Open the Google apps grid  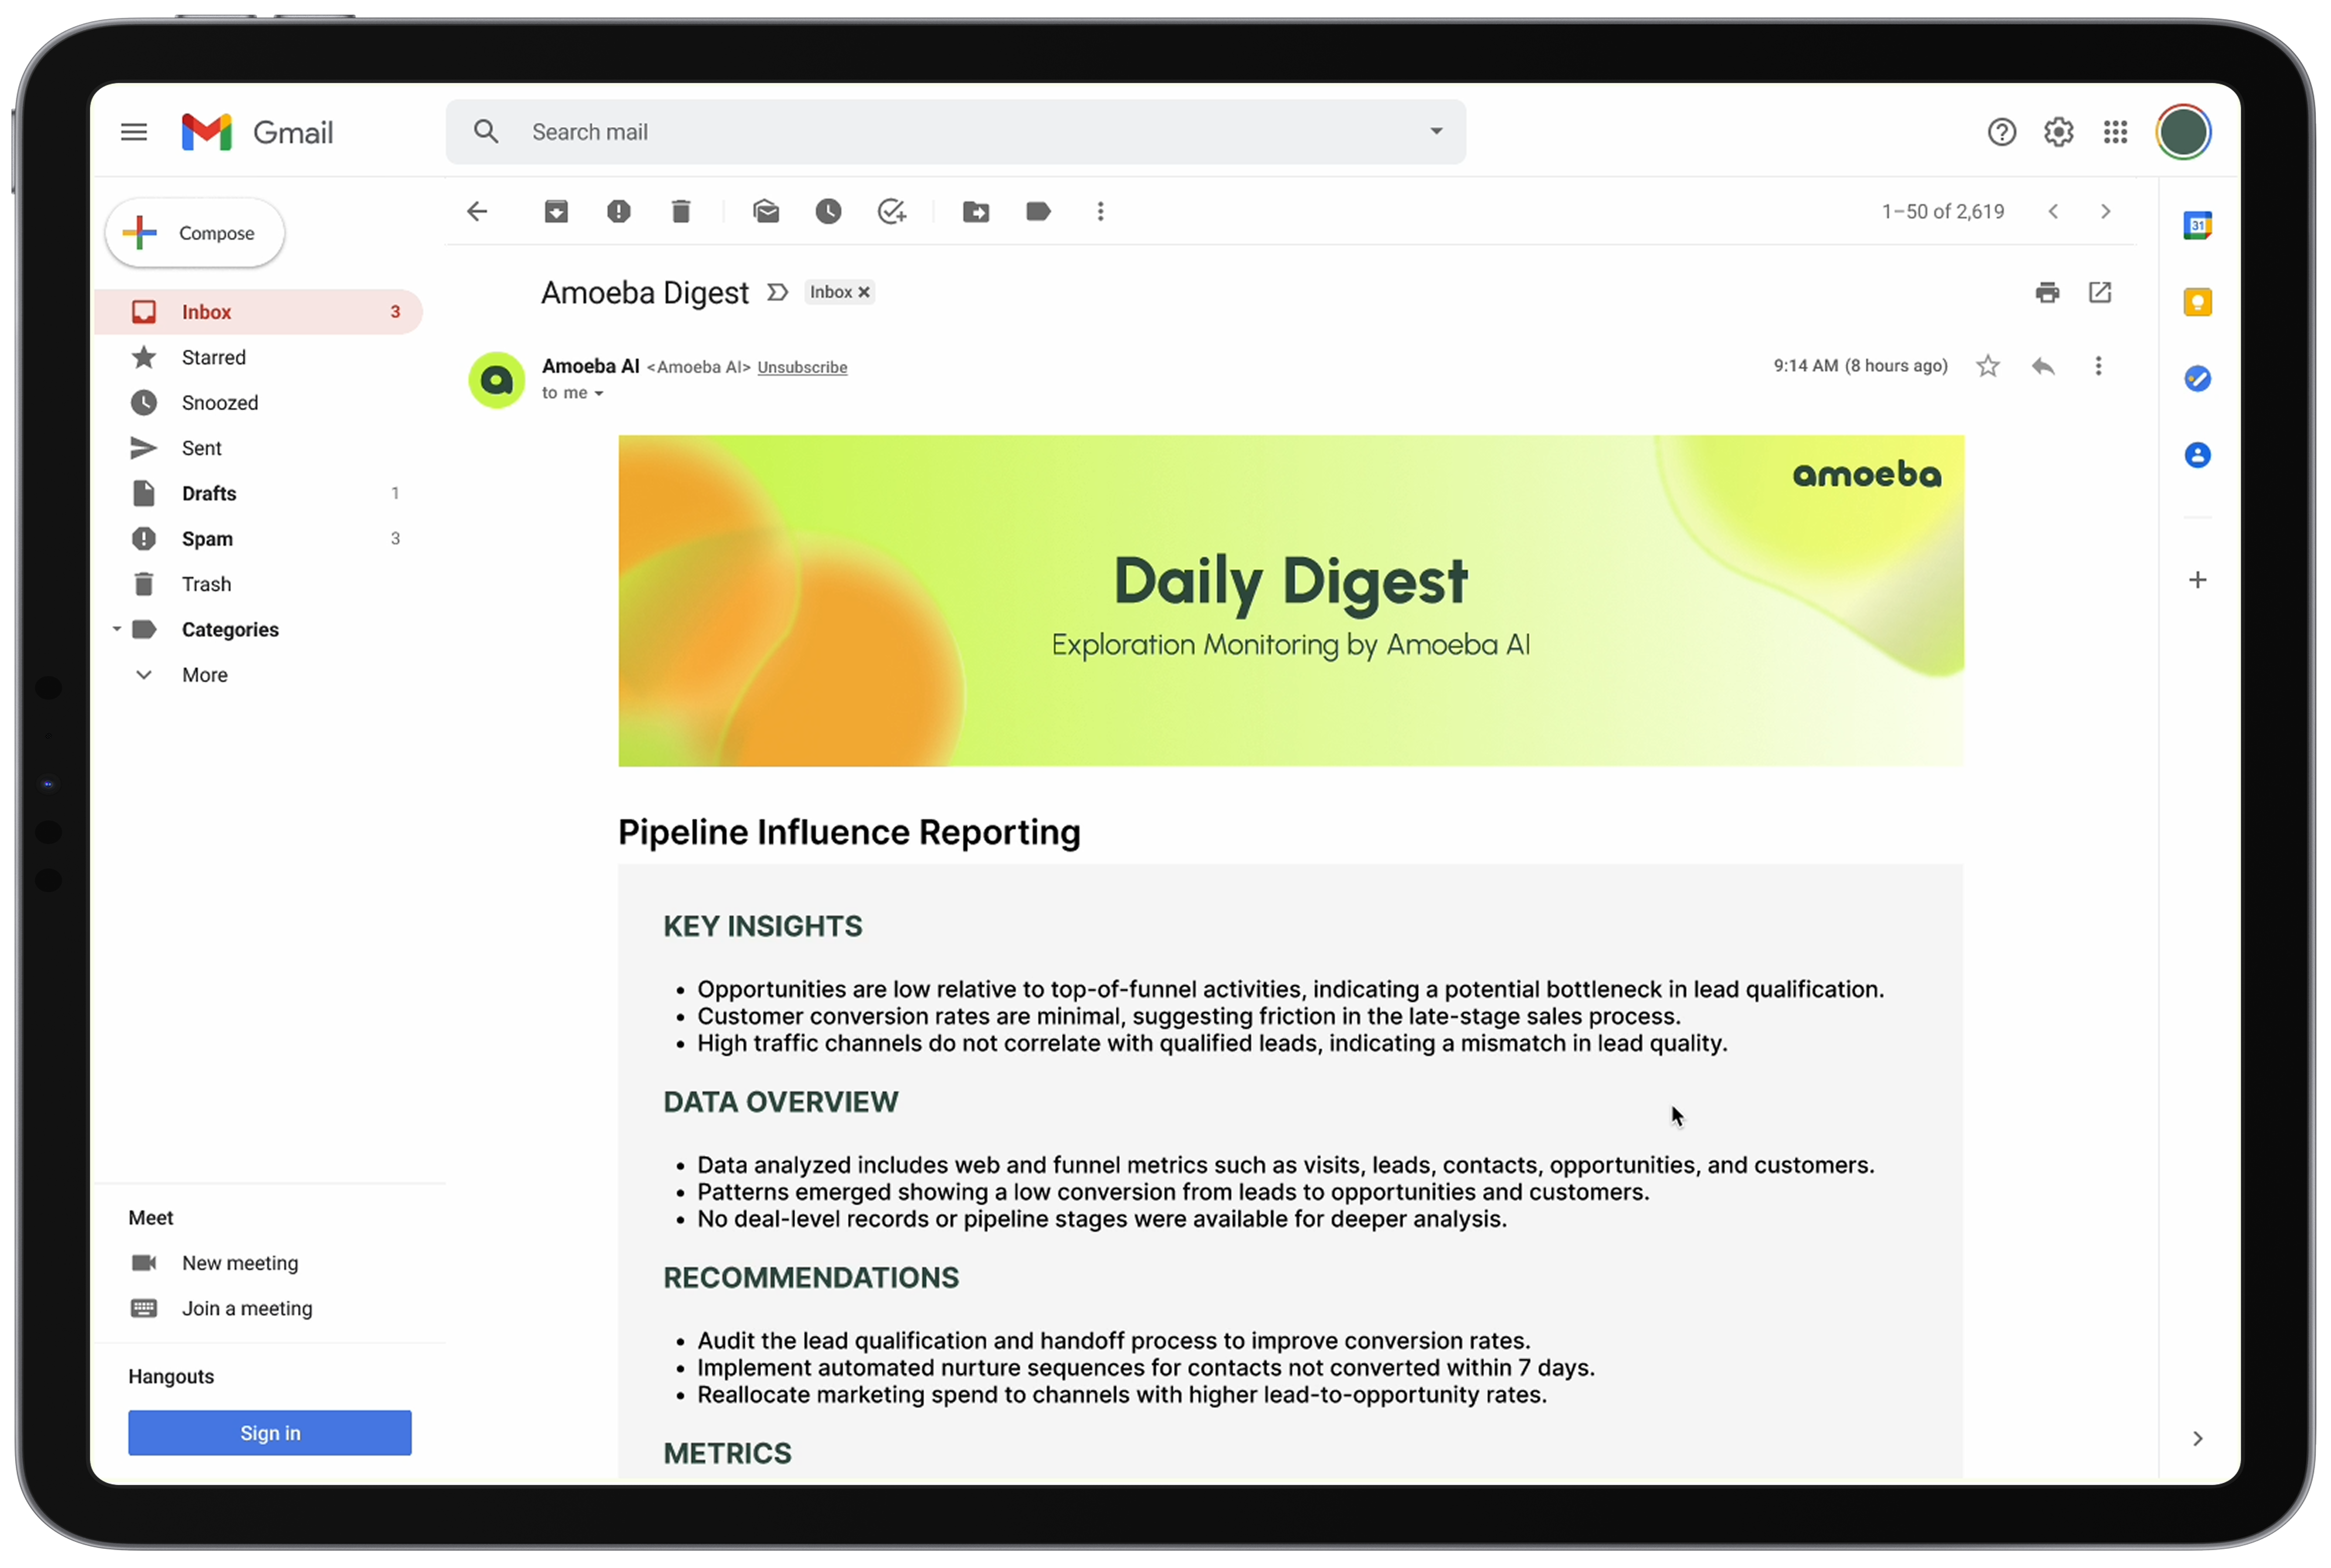click(x=2115, y=132)
